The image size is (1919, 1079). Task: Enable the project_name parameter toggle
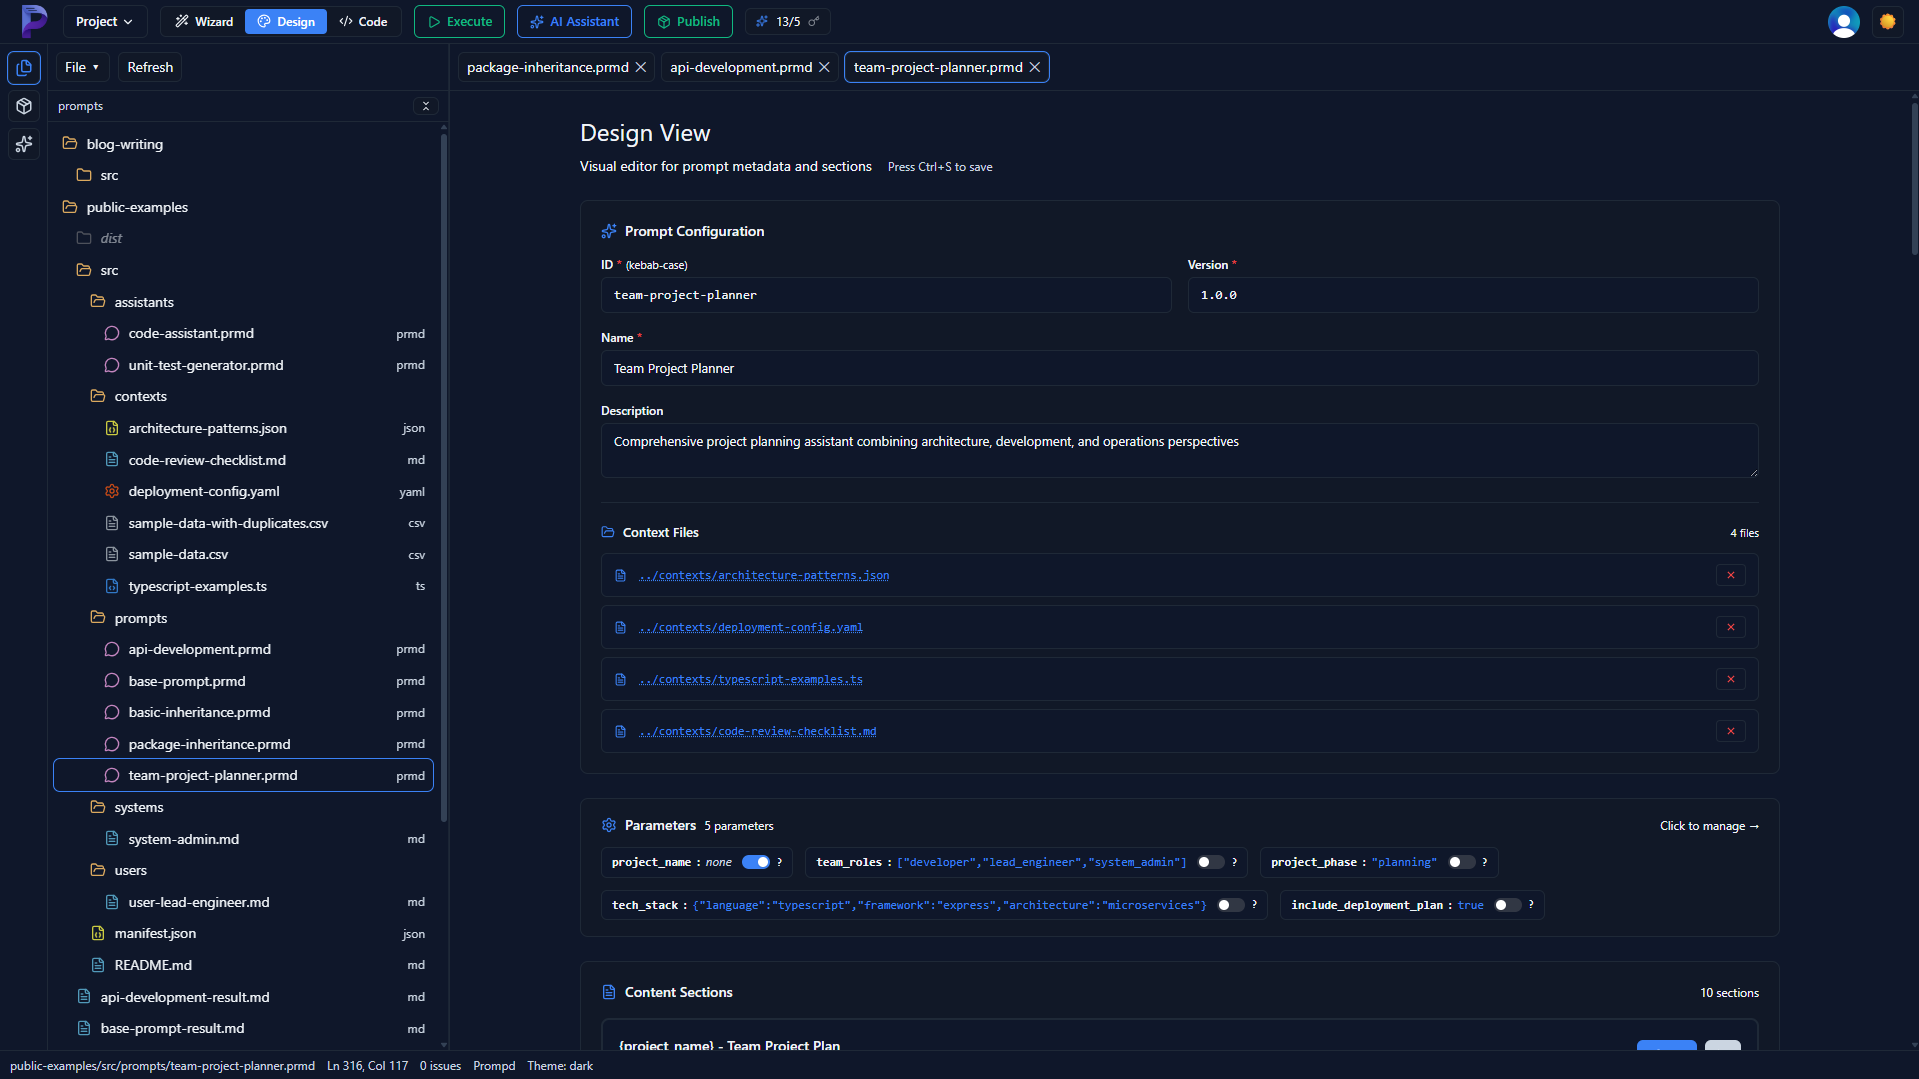coord(758,861)
